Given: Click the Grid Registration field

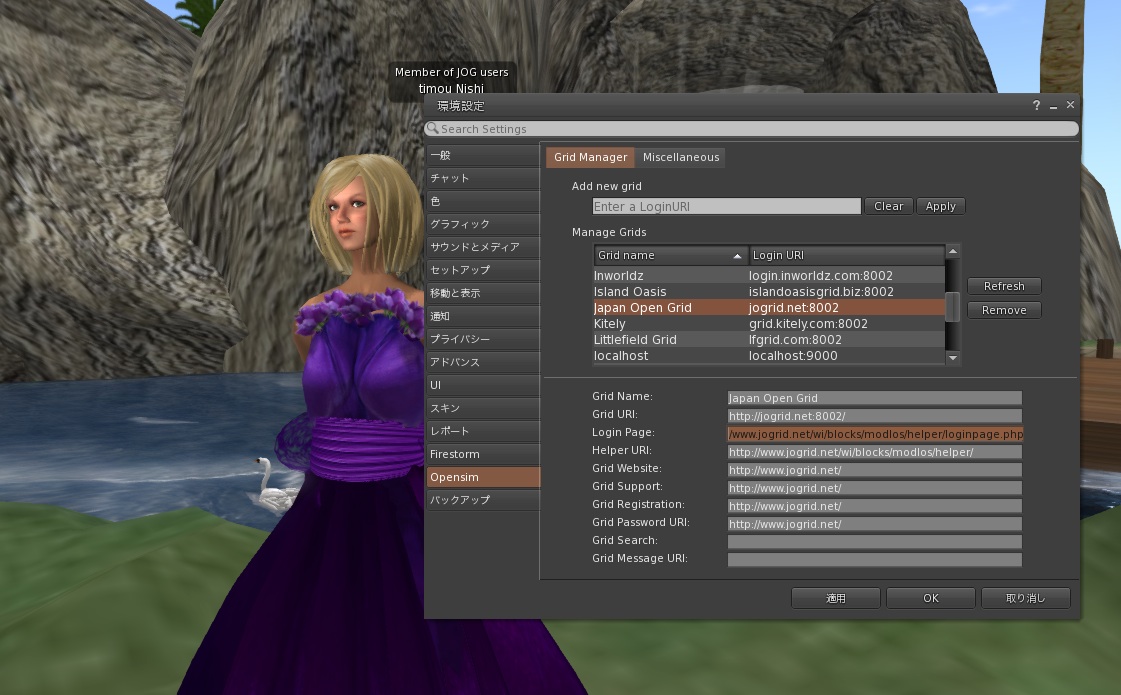Looking at the screenshot, I should pyautogui.click(x=874, y=506).
